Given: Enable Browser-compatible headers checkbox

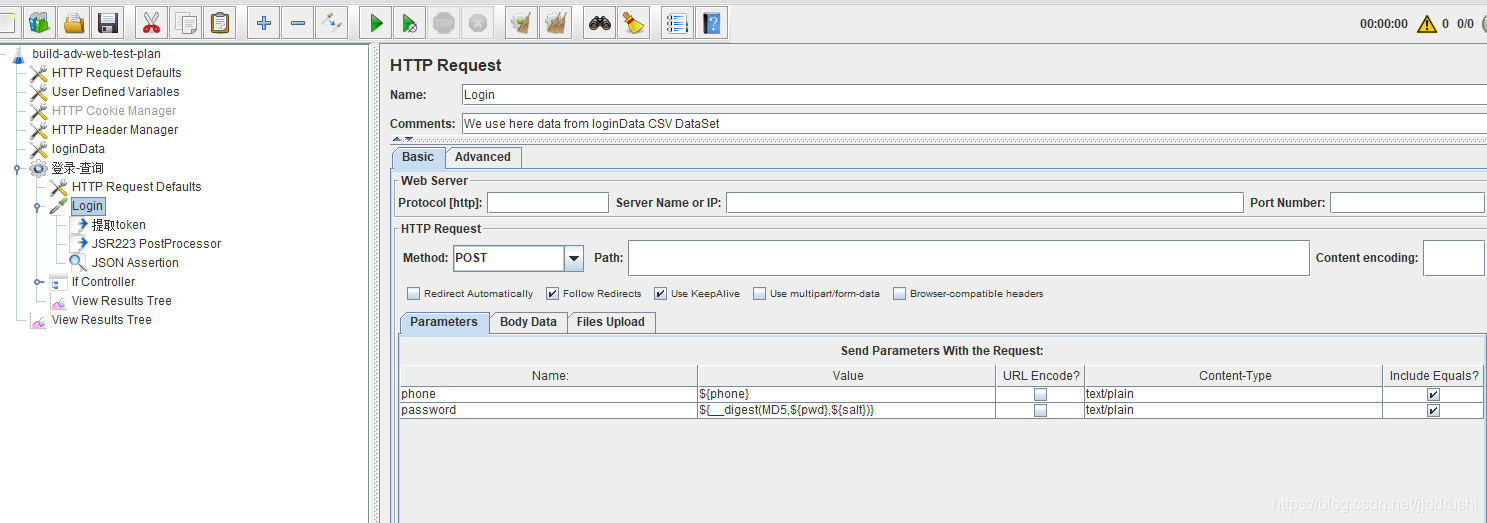Looking at the screenshot, I should coord(900,294).
